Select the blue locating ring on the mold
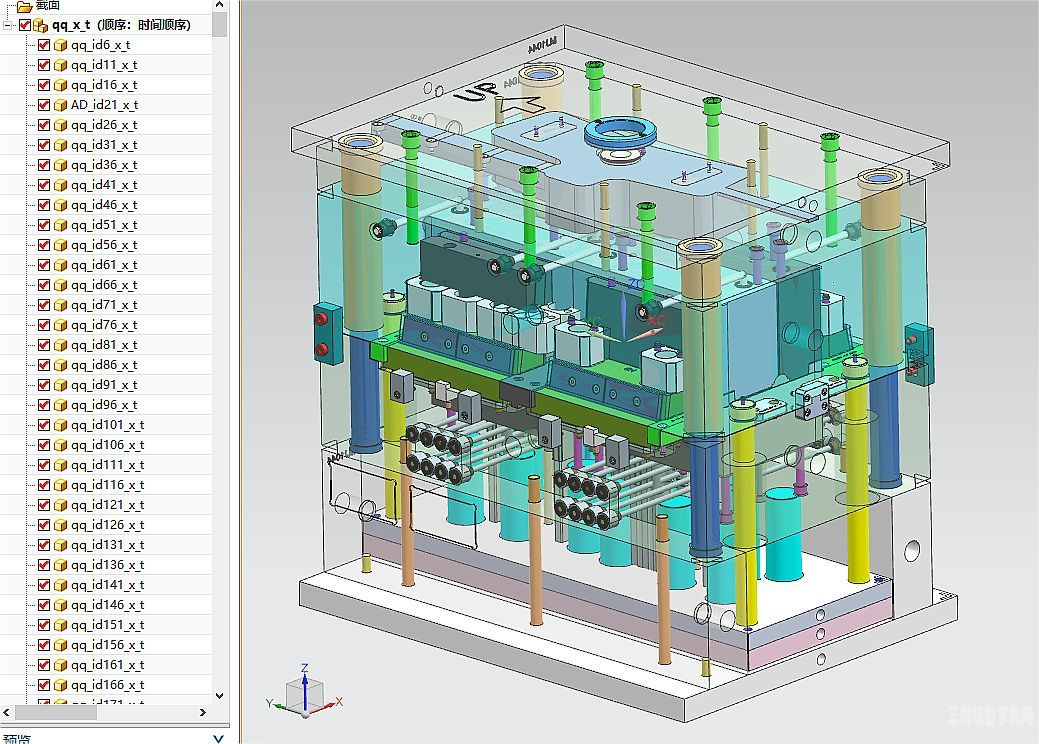1039x744 pixels. click(621, 133)
